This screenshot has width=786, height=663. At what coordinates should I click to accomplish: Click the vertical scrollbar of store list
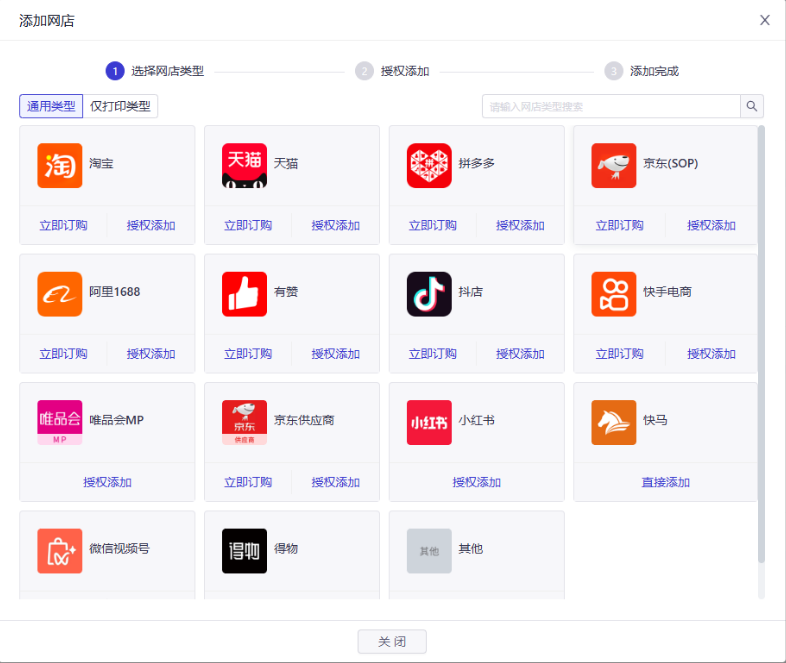tap(761, 344)
